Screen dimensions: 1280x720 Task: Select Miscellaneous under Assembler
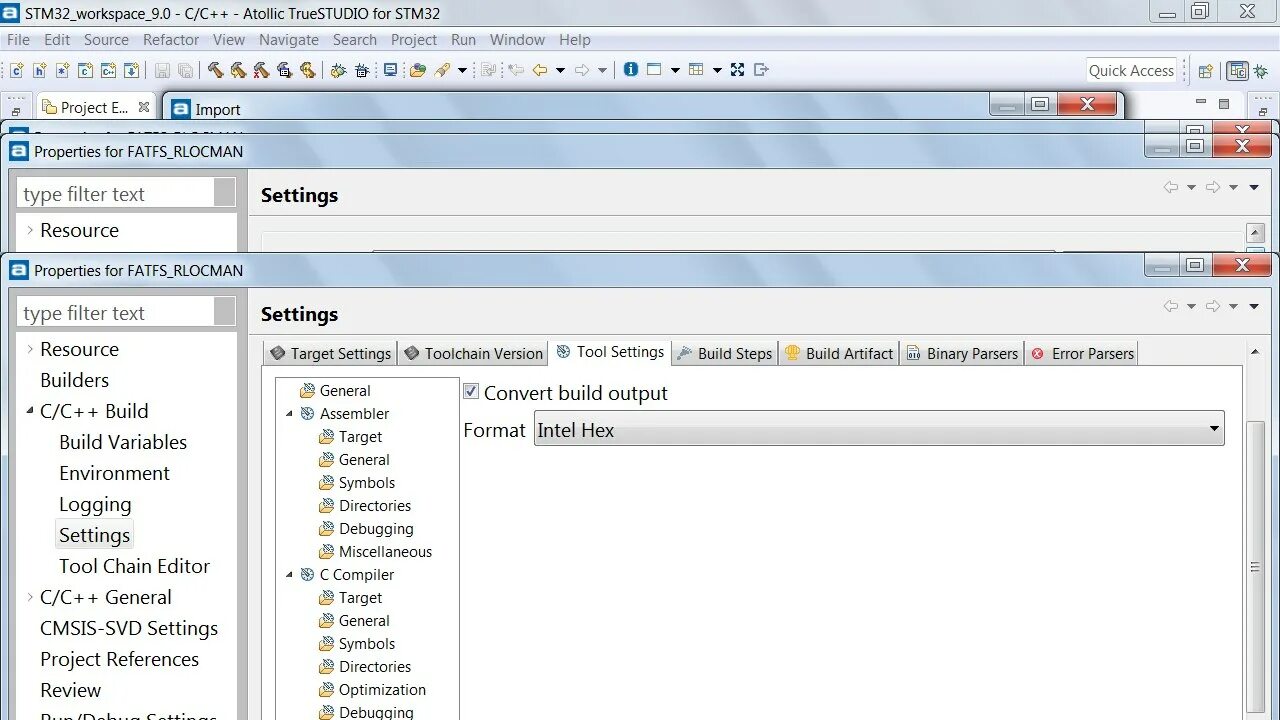(385, 552)
